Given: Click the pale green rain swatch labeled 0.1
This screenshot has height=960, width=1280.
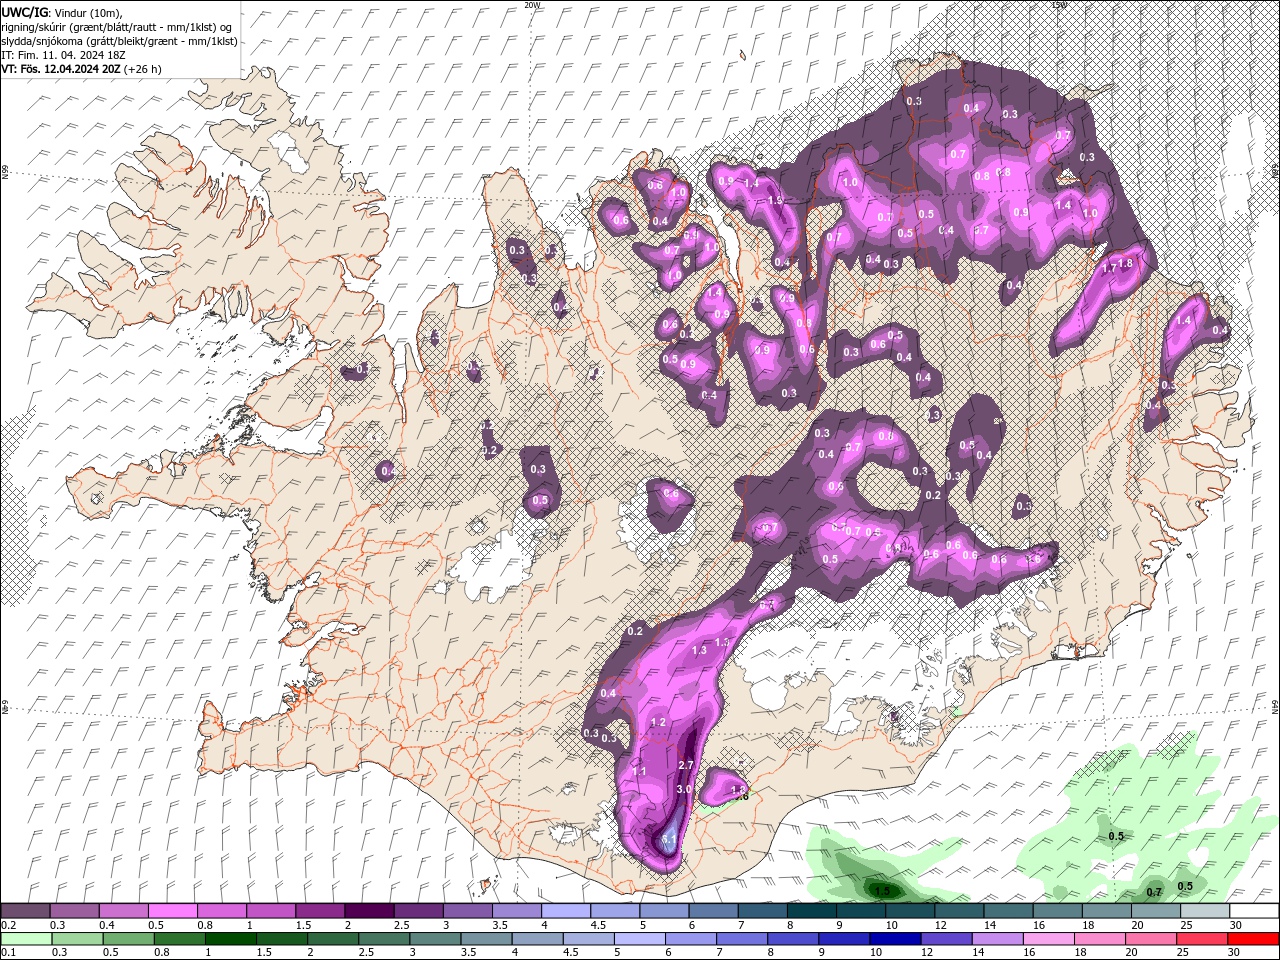Looking at the screenshot, I should pyautogui.click(x=26, y=938).
